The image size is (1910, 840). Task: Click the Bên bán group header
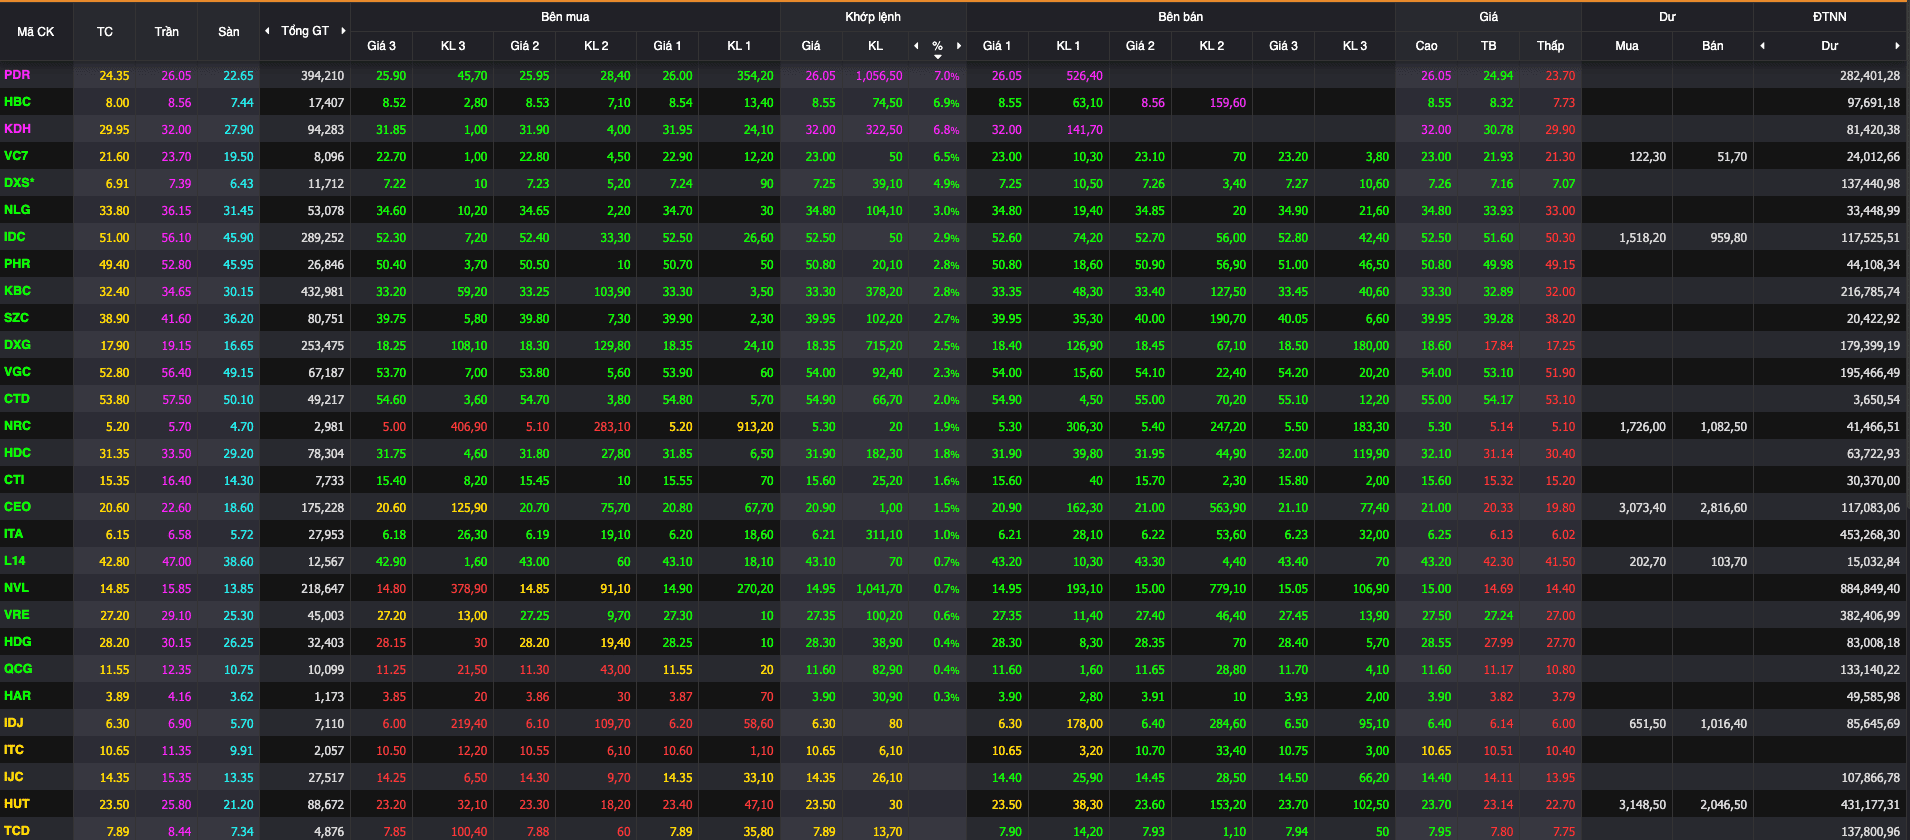click(x=1181, y=17)
